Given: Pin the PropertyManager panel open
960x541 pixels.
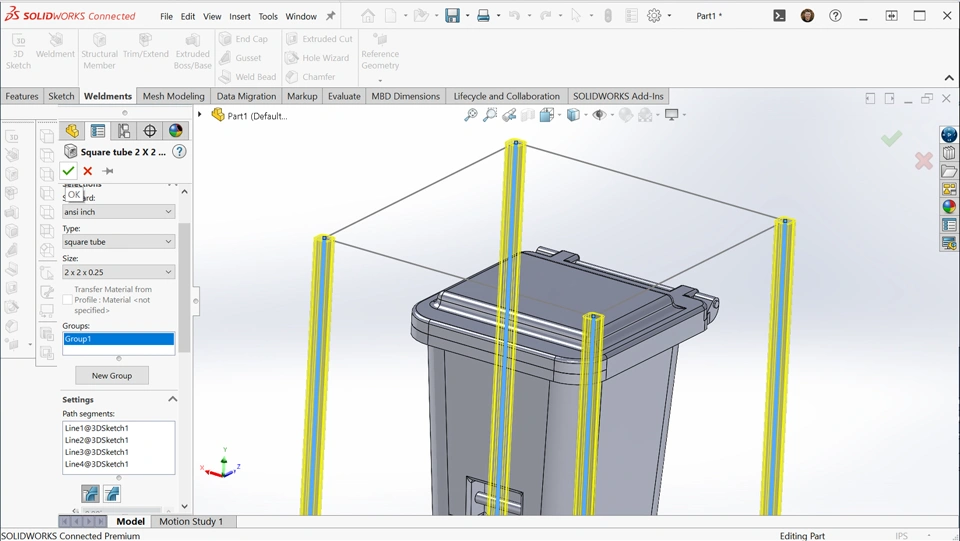Looking at the screenshot, I should (107, 171).
